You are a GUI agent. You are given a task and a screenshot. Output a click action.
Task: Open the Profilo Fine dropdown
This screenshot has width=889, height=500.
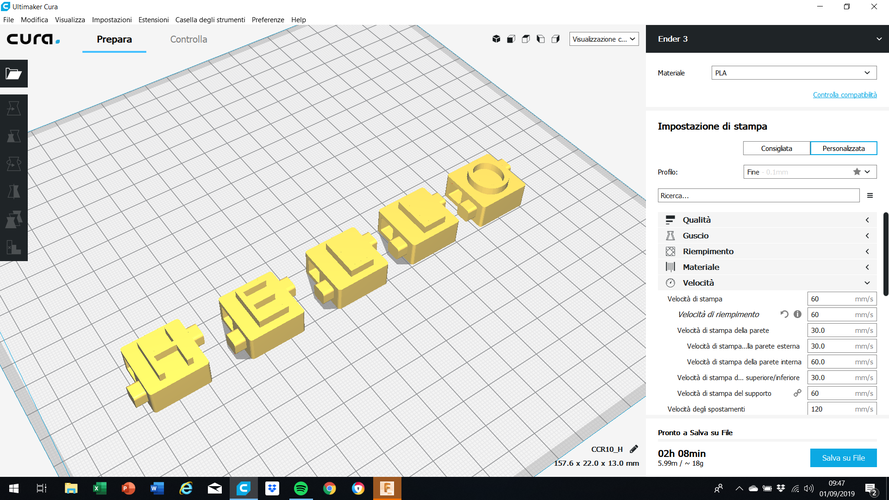(810, 172)
